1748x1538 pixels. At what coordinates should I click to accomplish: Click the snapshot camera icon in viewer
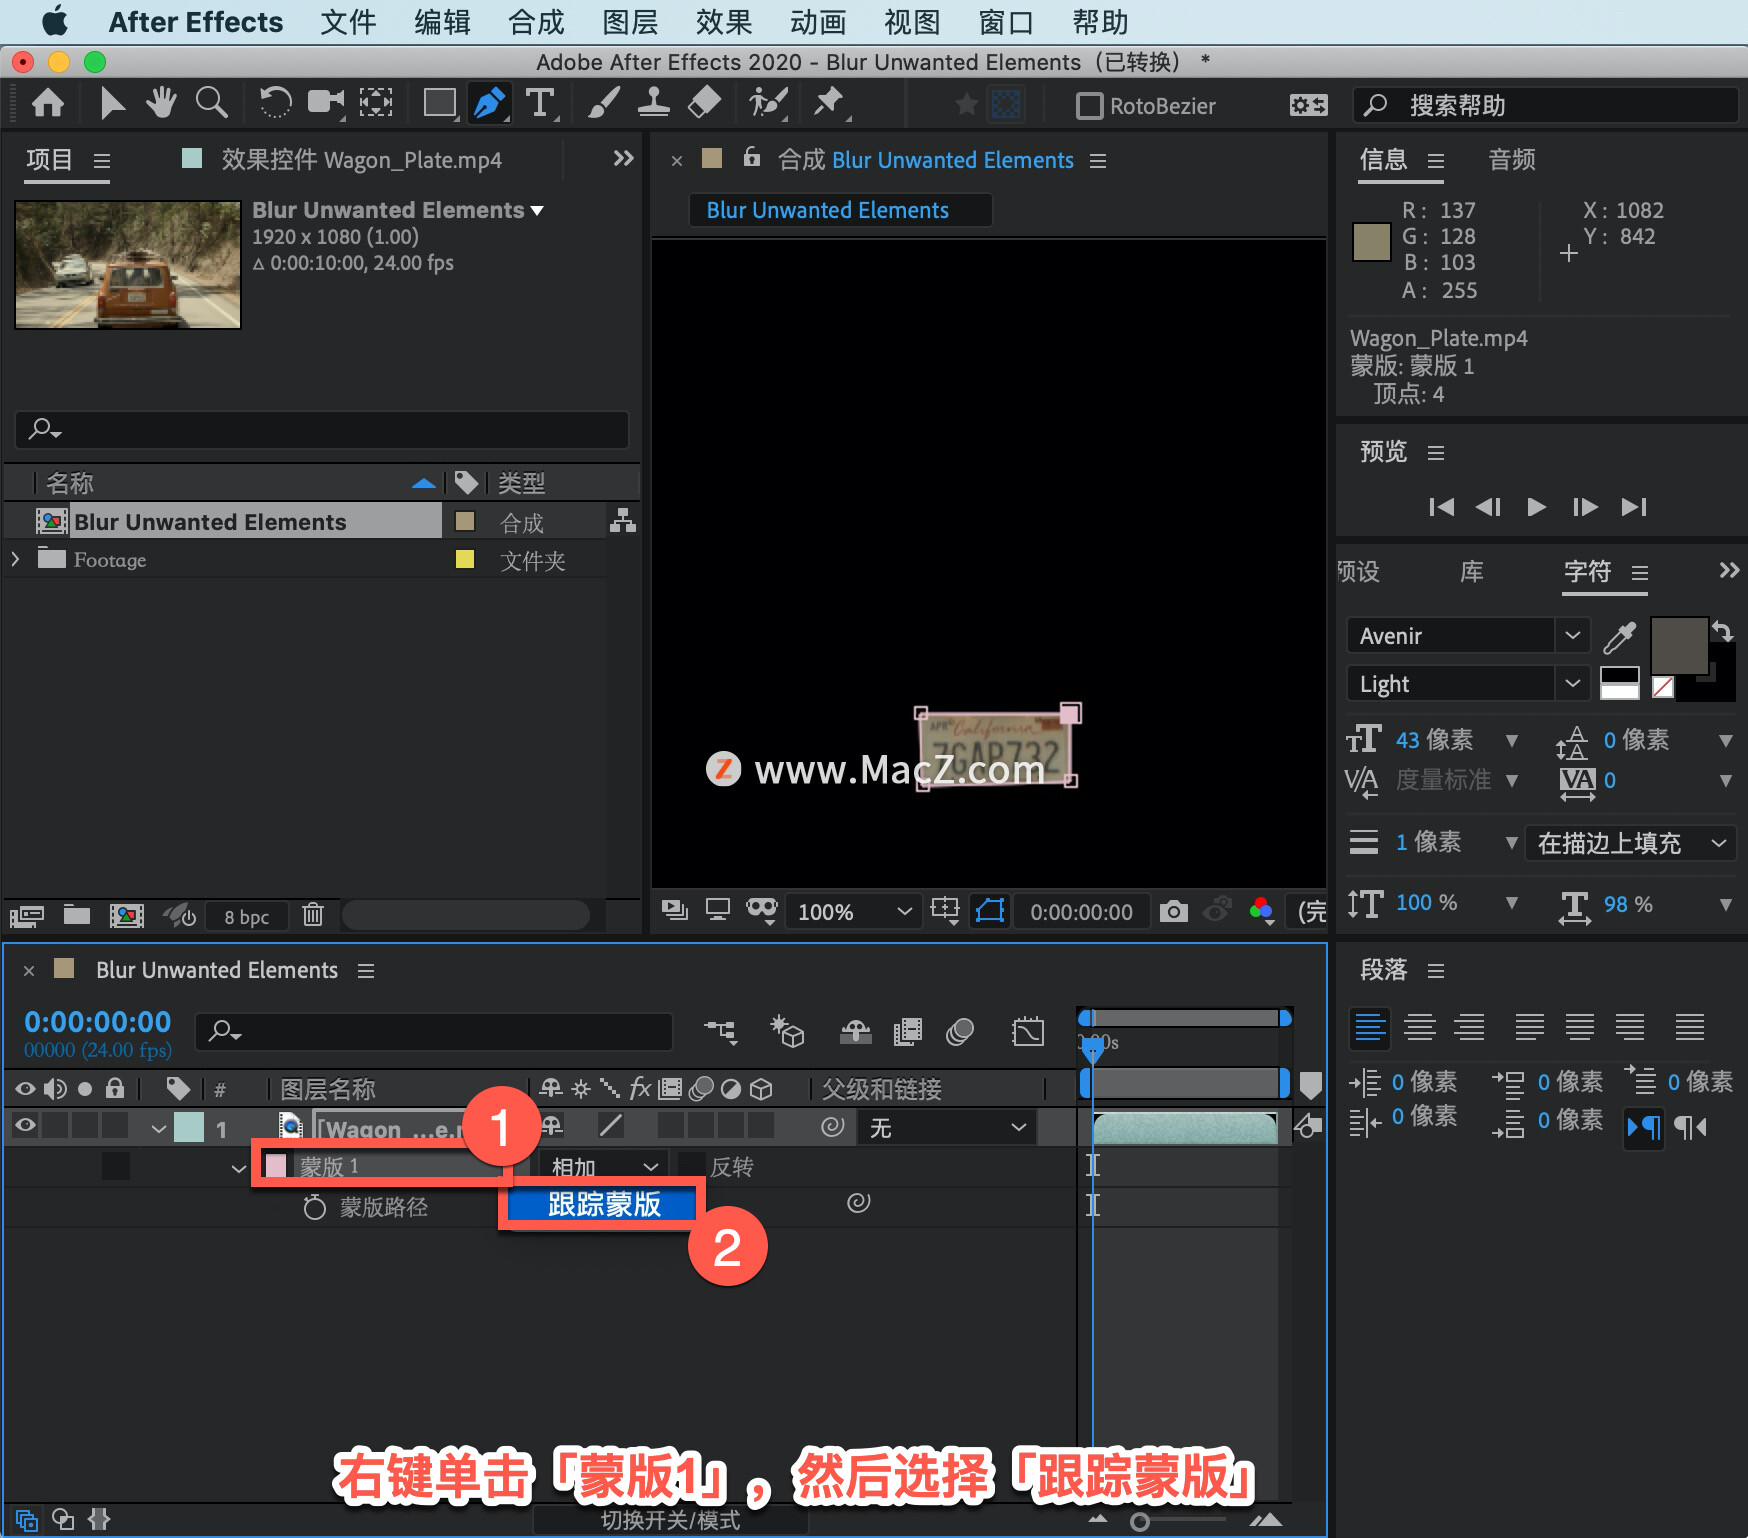(1173, 911)
